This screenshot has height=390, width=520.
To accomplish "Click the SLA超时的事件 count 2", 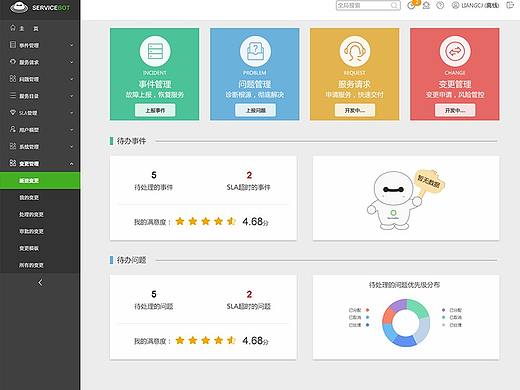I will pos(249,175).
